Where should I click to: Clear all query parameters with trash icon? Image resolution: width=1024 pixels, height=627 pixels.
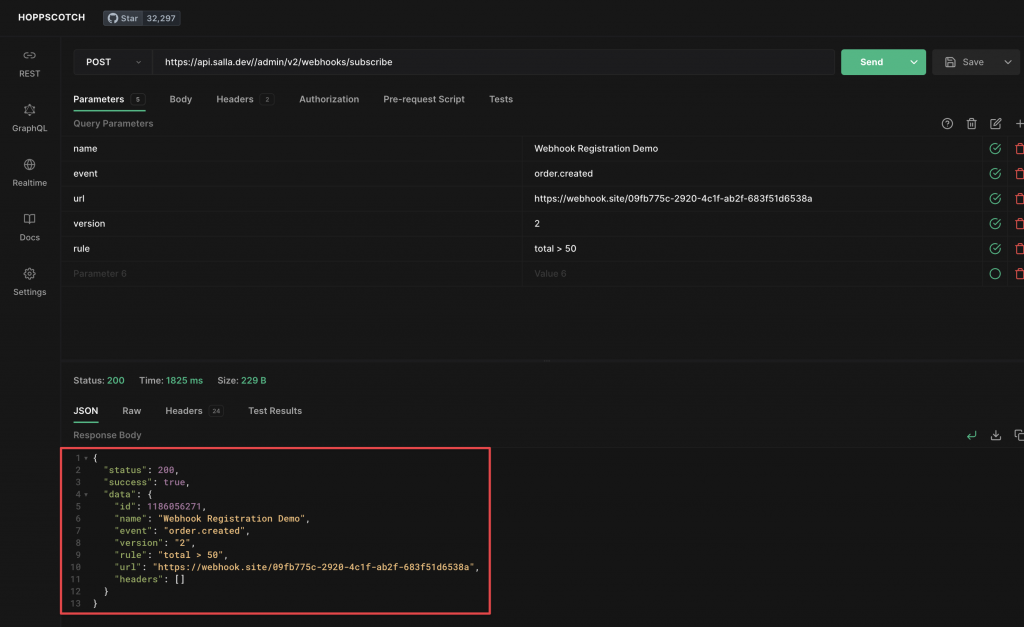pyautogui.click(x=971, y=123)
